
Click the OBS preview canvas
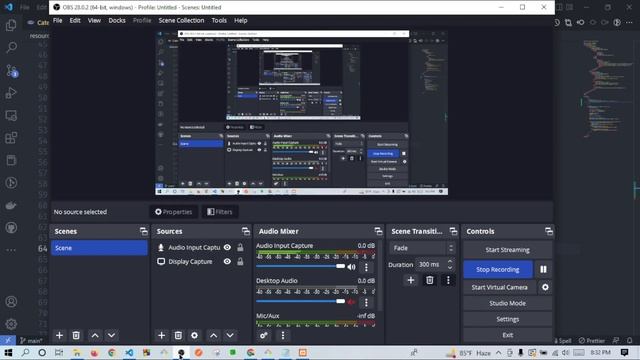tap(302, 113)
